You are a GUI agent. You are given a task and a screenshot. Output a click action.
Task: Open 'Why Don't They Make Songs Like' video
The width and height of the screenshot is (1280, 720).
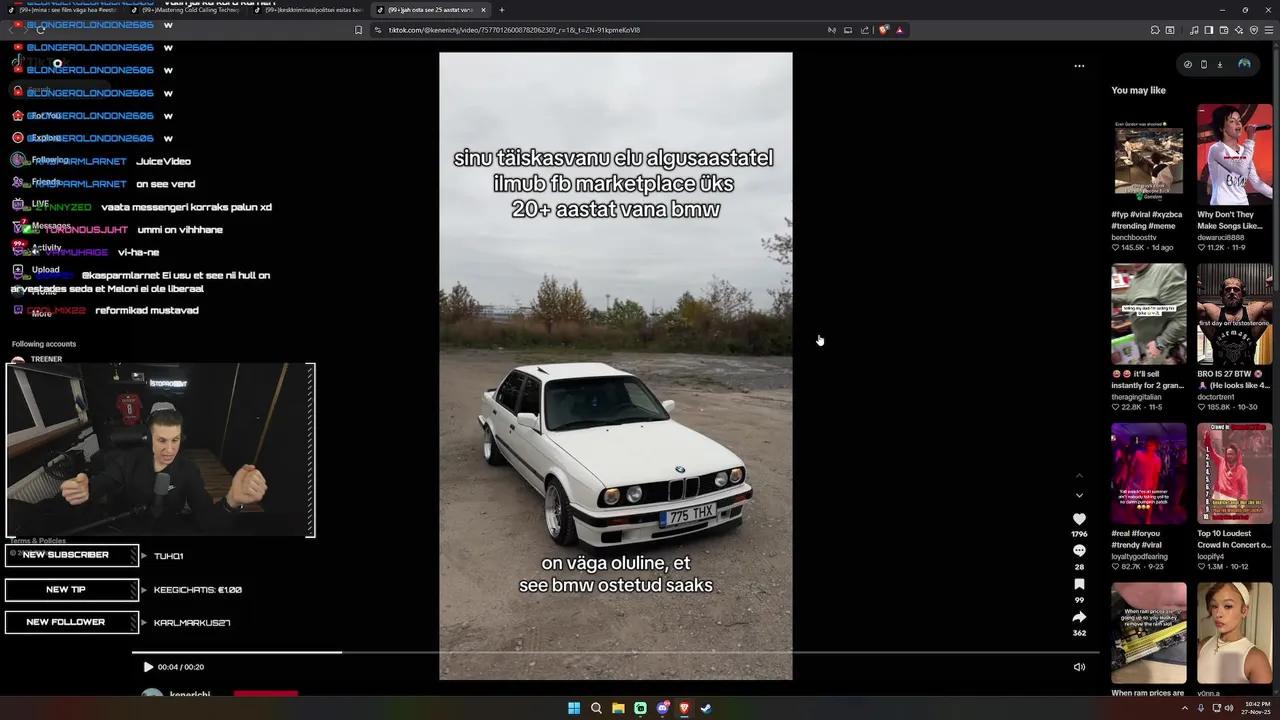click(x=1235, y=154)
